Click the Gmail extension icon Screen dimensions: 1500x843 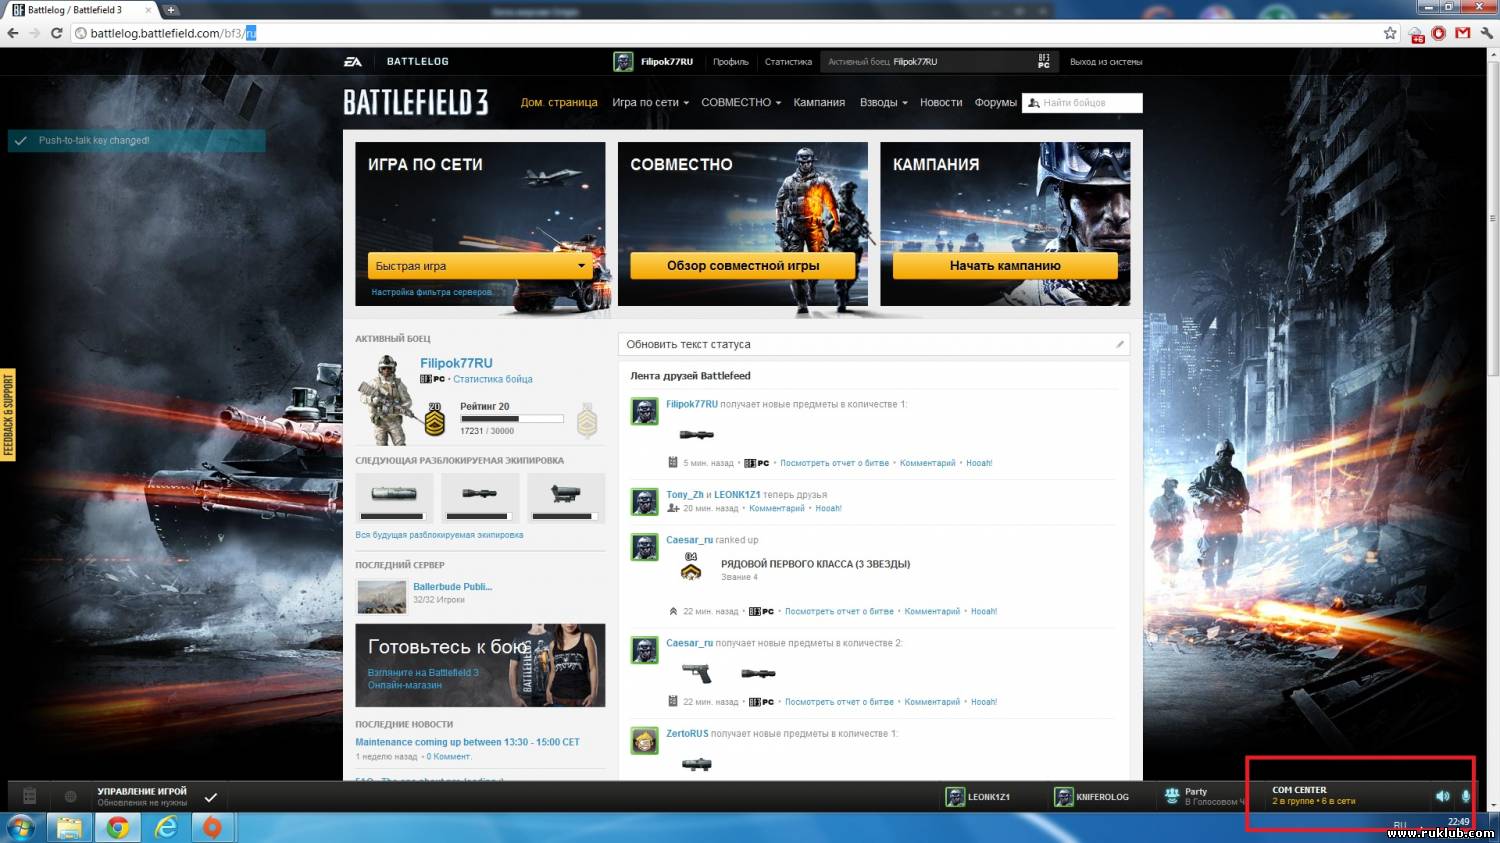[x=1463, y=33]
